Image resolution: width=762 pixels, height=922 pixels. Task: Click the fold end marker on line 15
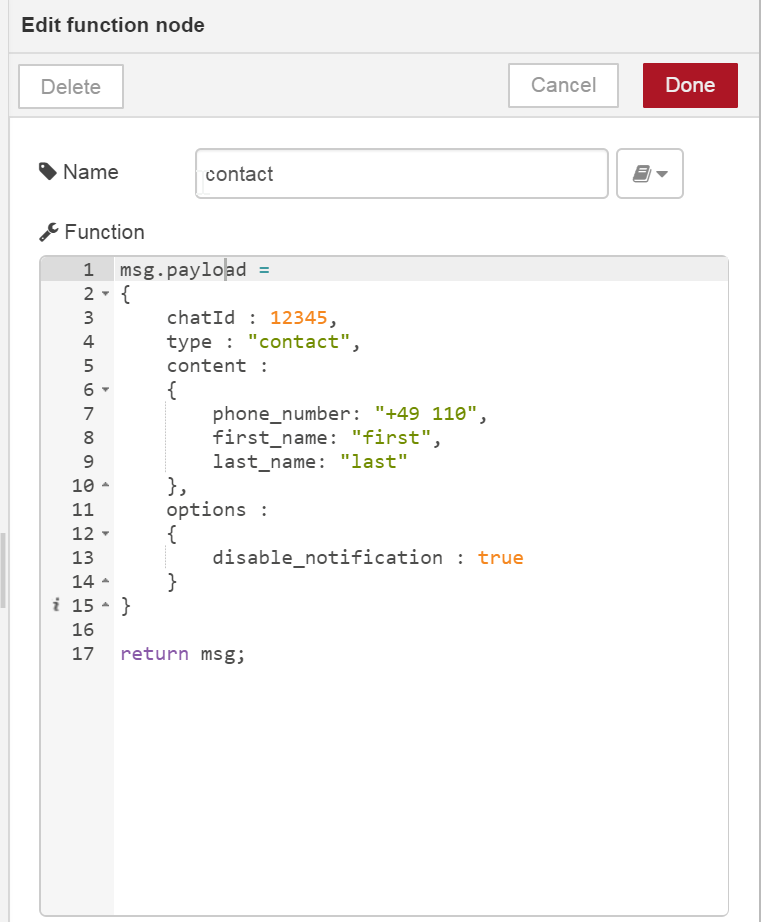point(105,606)
